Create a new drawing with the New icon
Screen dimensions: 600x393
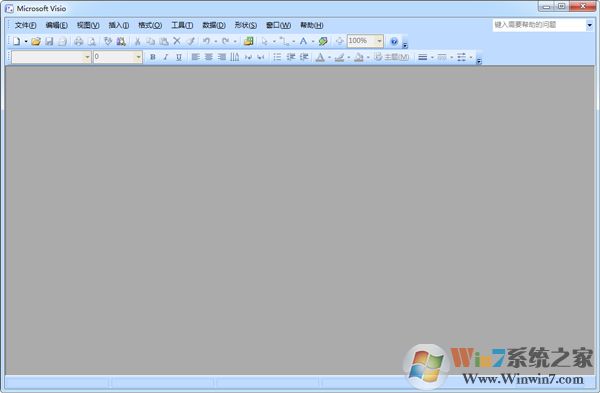[16, 41]
